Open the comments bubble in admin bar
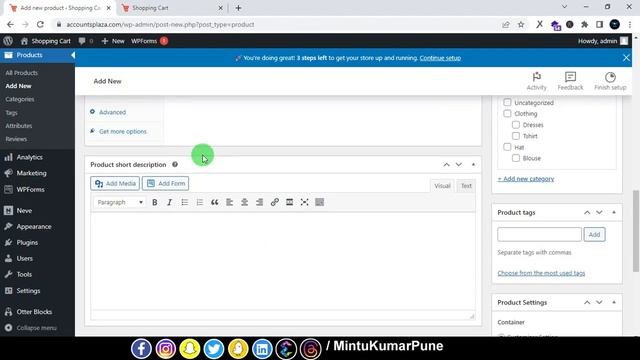Screen dimensions: 640x360 (x=85, y=41)
